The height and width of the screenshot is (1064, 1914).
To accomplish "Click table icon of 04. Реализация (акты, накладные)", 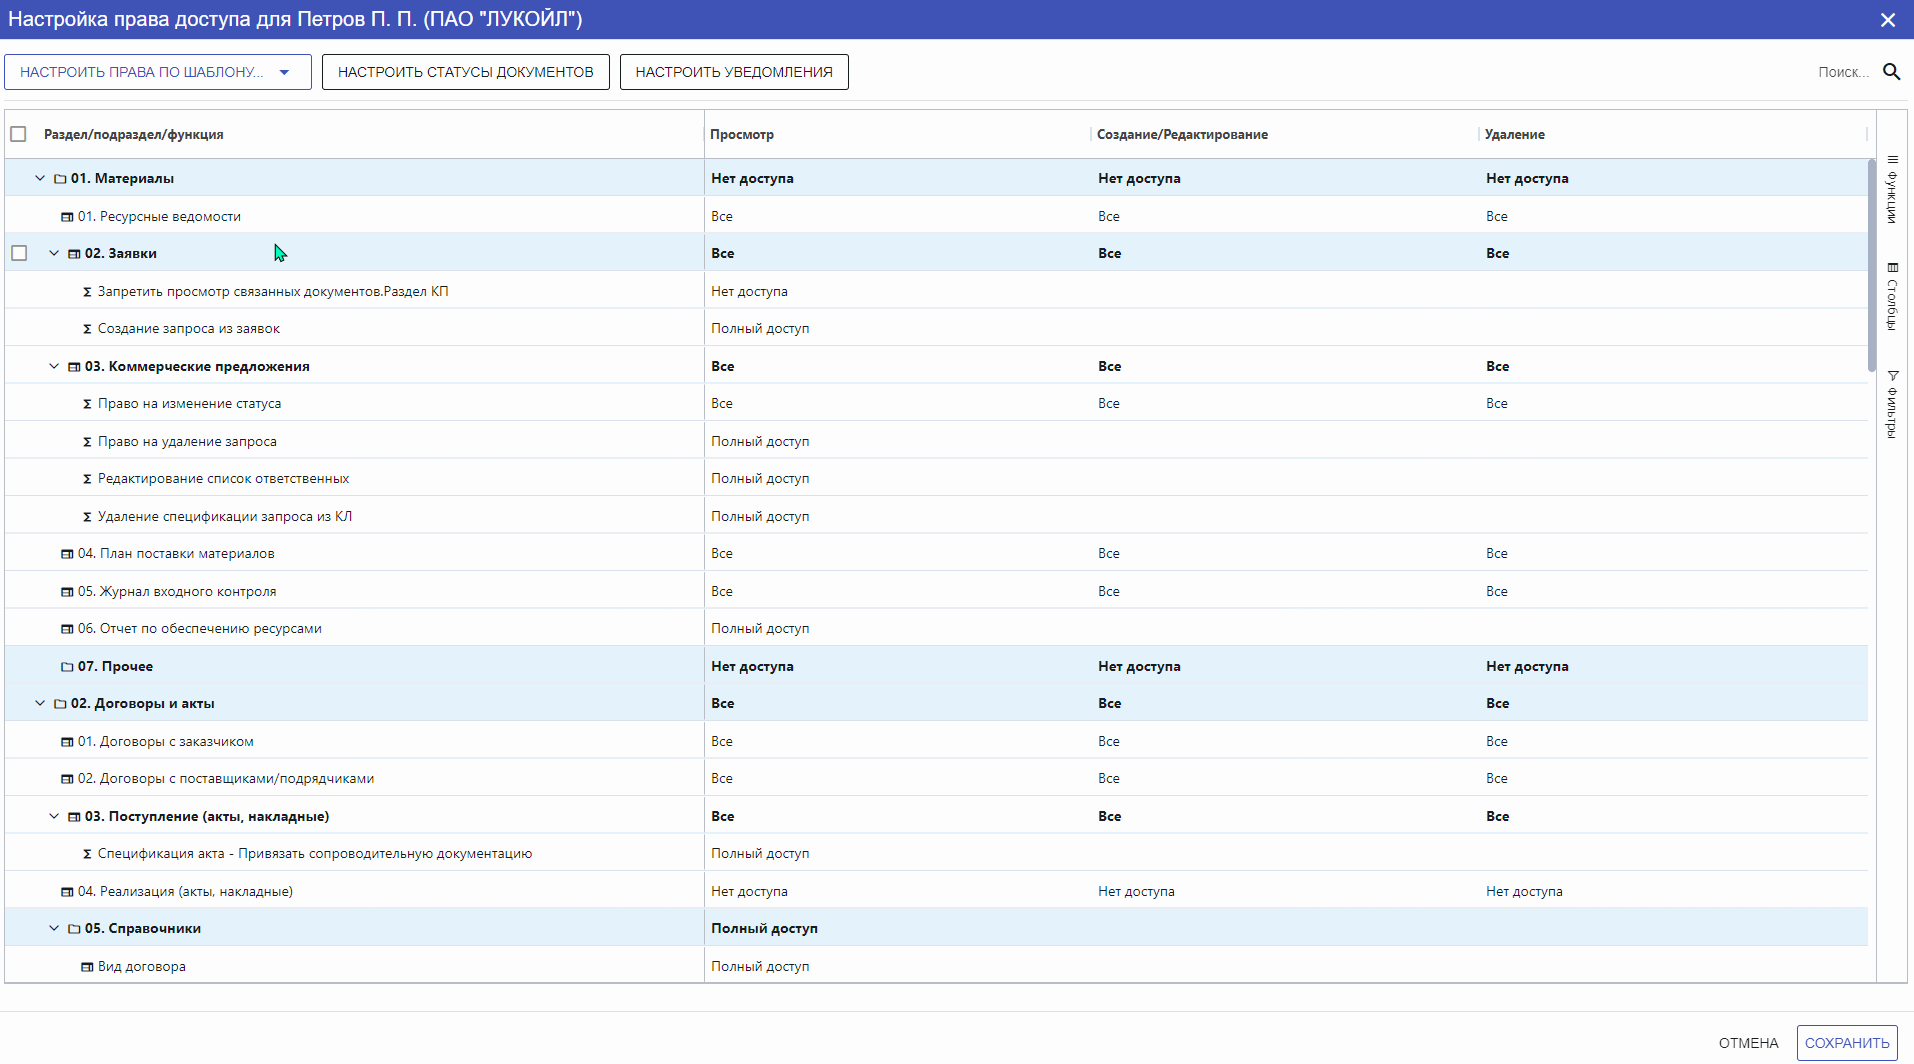I will [x=67, y=892].
